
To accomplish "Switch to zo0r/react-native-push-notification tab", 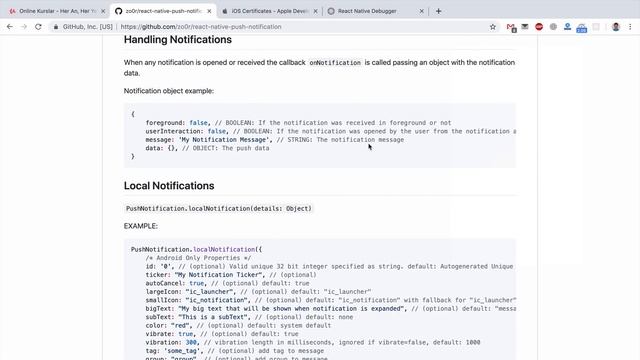I will point(163,11).
